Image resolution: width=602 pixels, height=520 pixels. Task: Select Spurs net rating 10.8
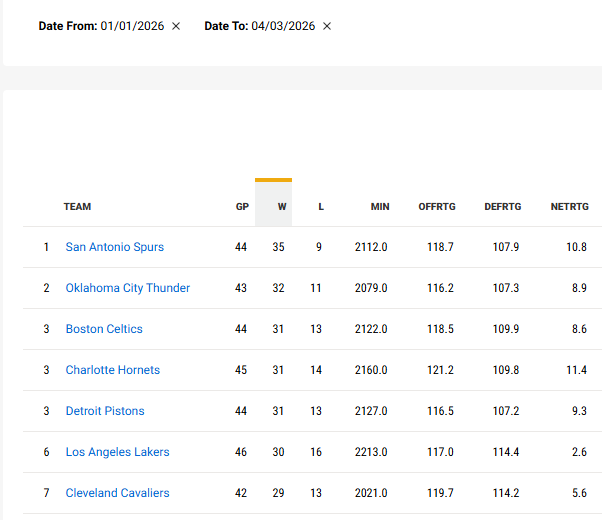577,247
